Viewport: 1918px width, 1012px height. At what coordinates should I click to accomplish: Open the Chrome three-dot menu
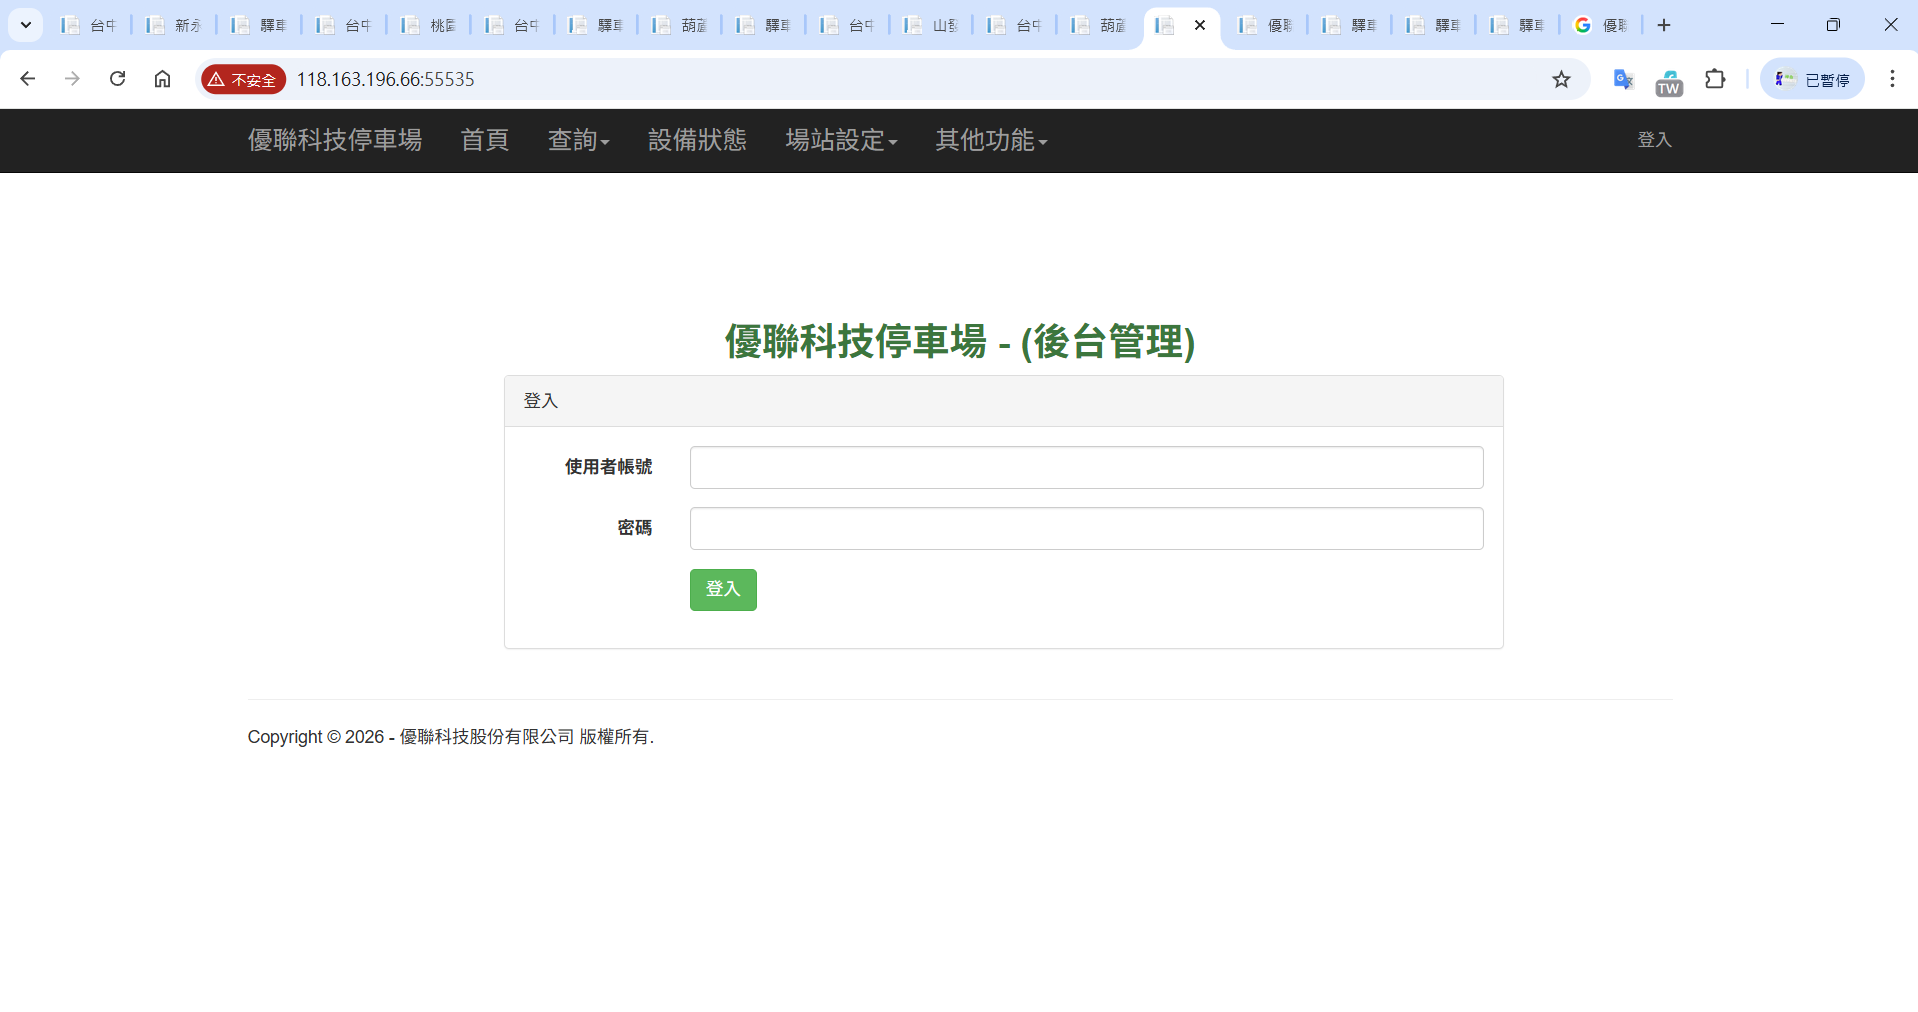pyautogui.click(x=1892, y=79)
